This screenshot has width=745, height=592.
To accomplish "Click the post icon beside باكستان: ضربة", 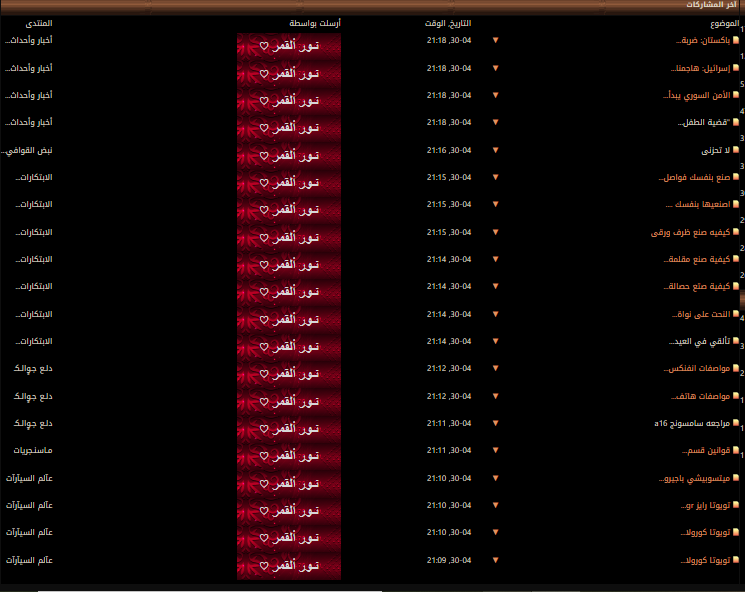I will [736, 40].
